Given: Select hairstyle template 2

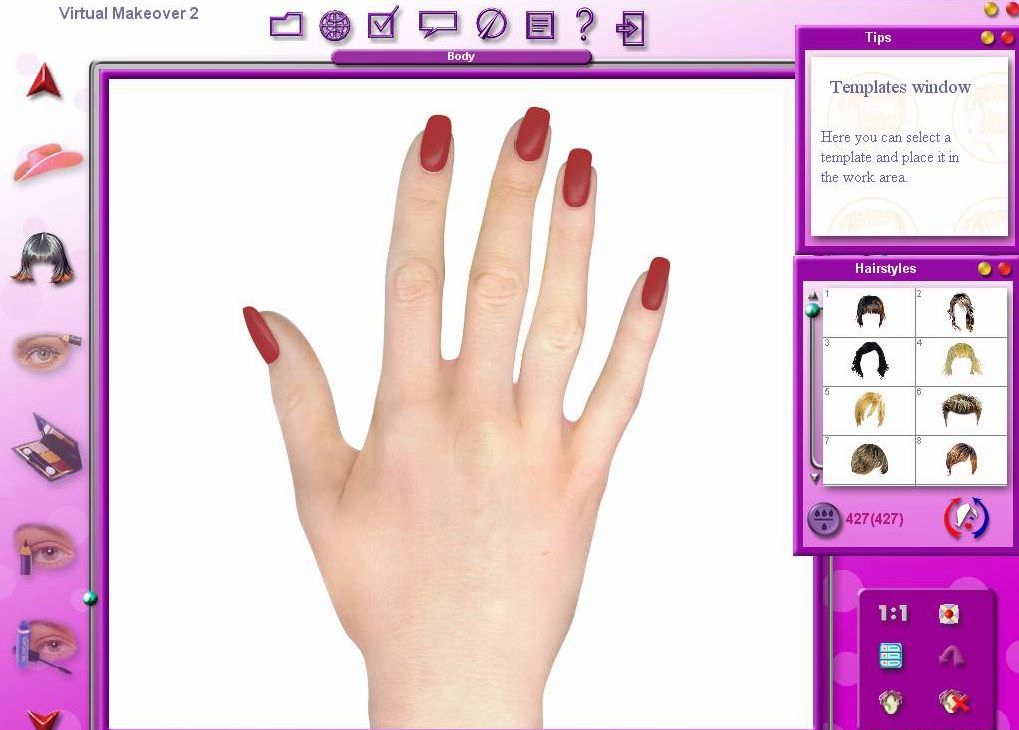Looking at the screenshot, I should [x=961, y=312].
